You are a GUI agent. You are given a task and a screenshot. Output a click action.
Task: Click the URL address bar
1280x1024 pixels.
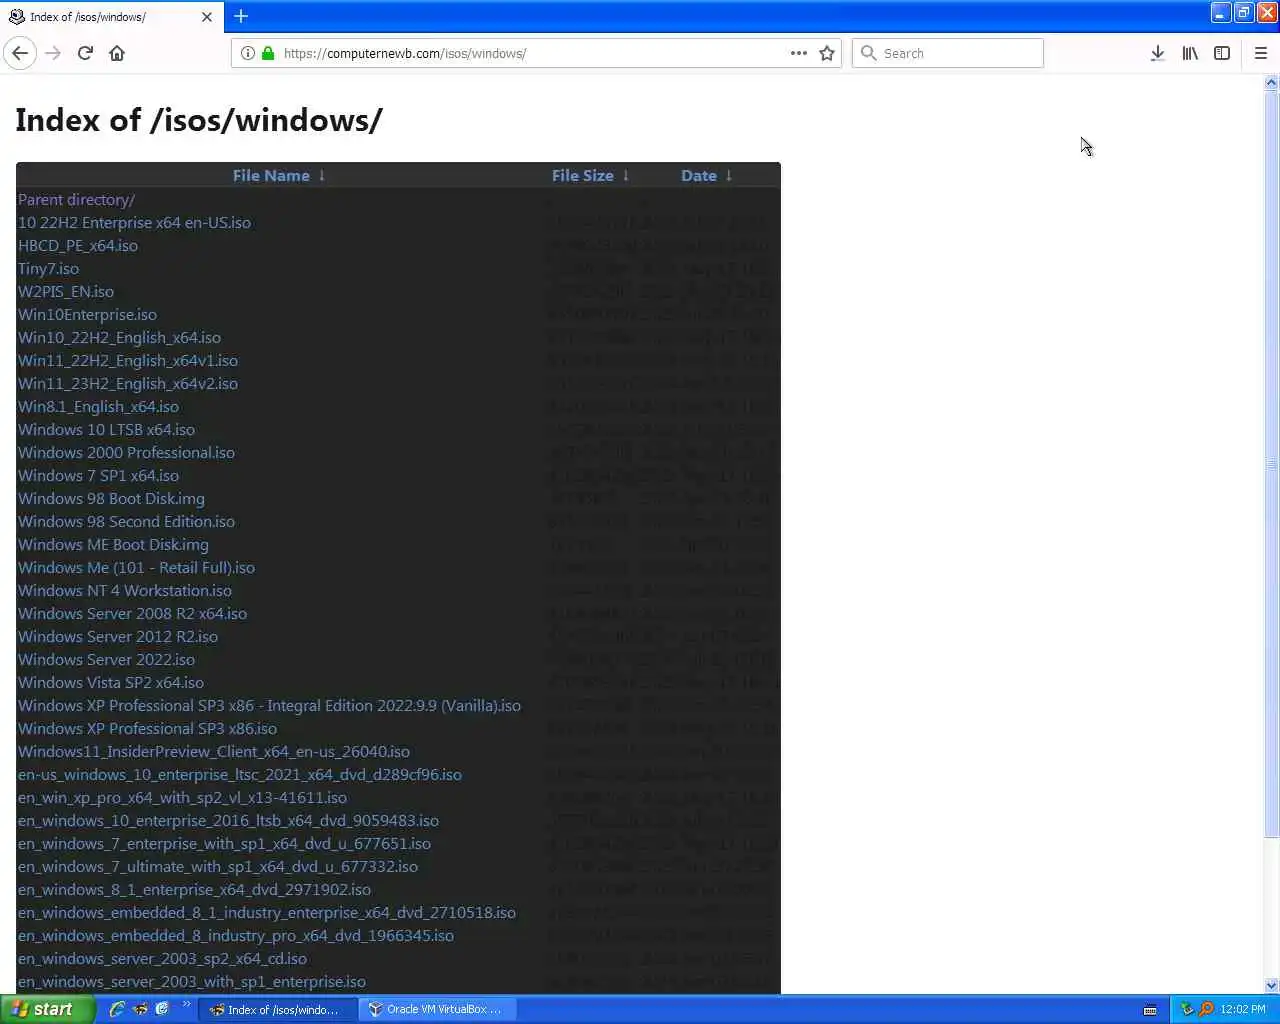535,53
